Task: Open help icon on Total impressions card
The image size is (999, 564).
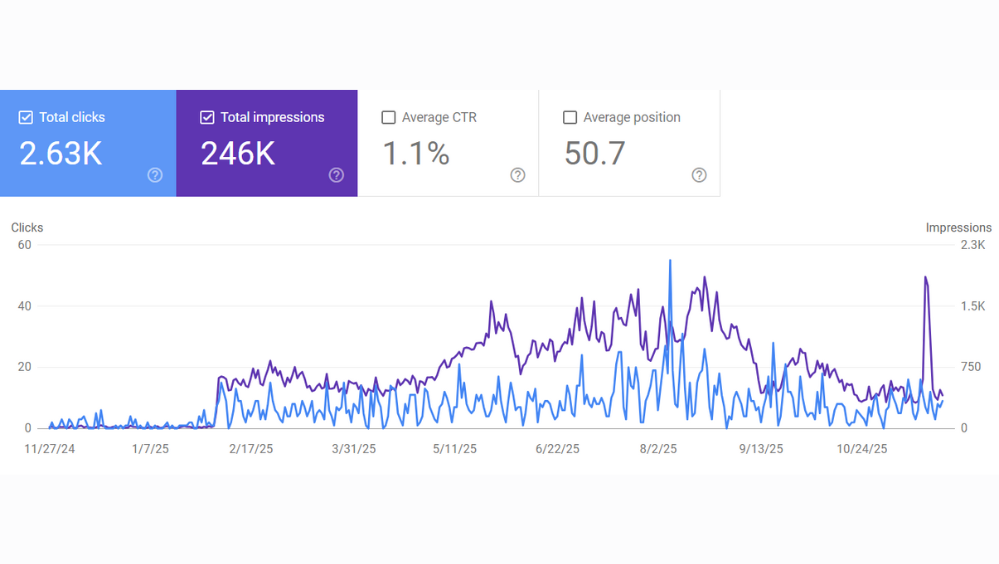Action: [x=336, y=175]
